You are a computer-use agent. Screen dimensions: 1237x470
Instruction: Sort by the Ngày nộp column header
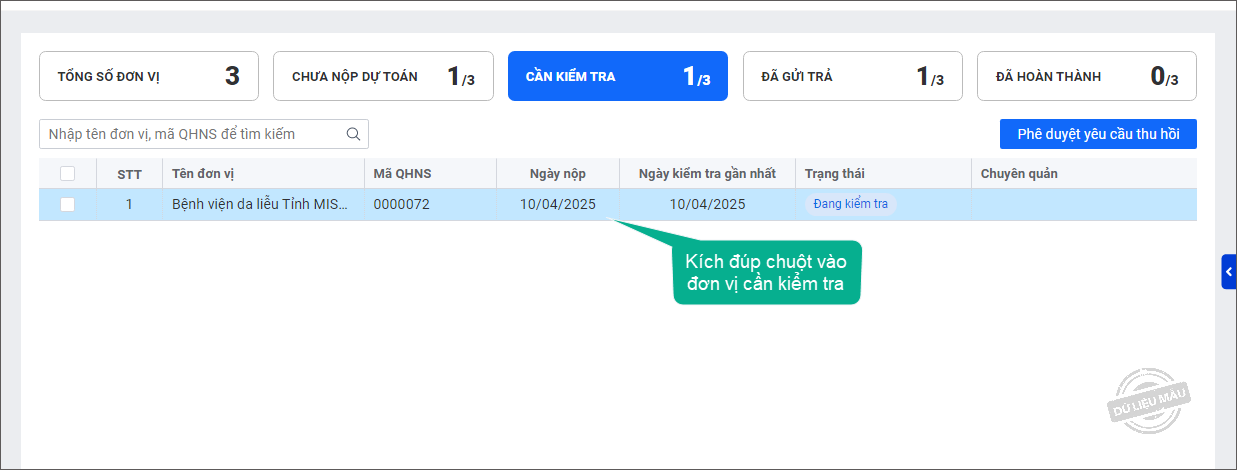(557, 174)
